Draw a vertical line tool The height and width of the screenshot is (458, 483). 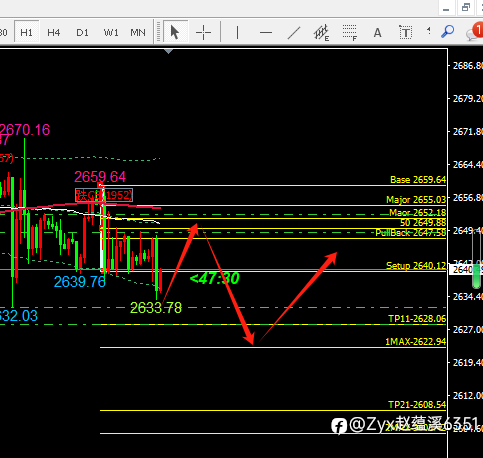(x=237, y=32)
